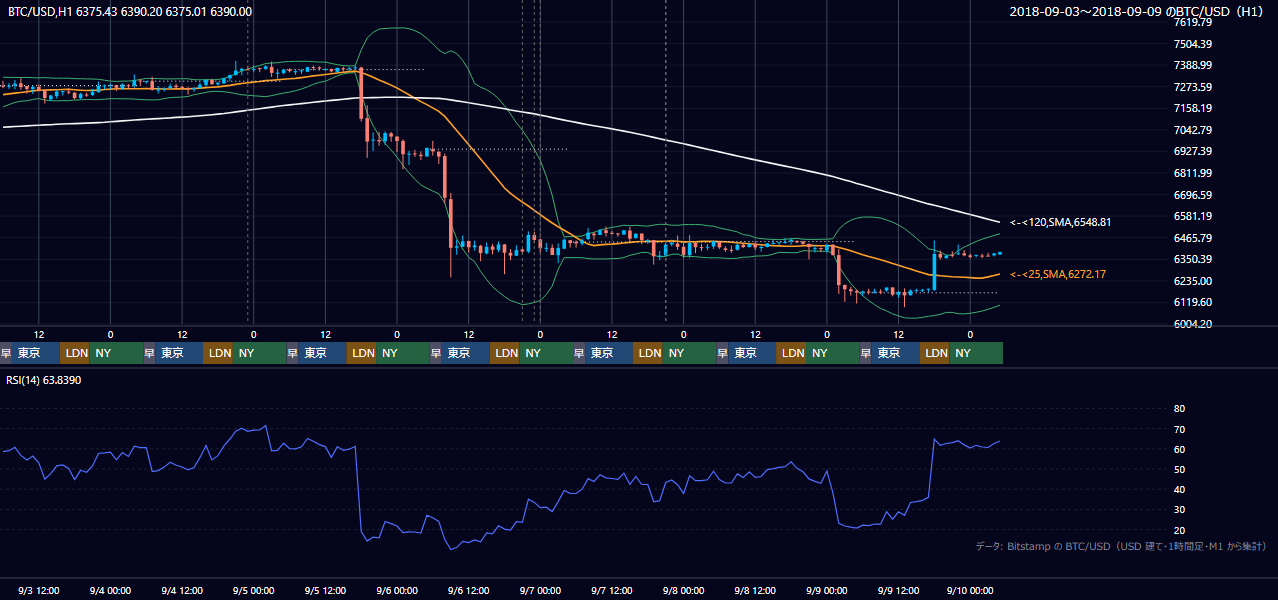Click price axis label 7504.39
Image resolution: width=1278 pixels, height=600 pixels.
(1193, 44)
